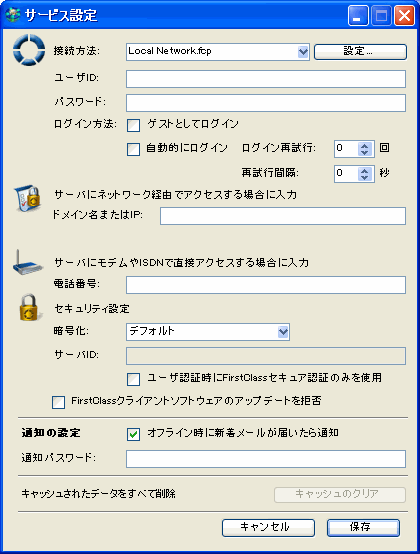Open the 接続方法 Local Network.fcp dropdown
The width and height of the screenshot is (420, 554).
pyautogui.click(x=303, y=52)
